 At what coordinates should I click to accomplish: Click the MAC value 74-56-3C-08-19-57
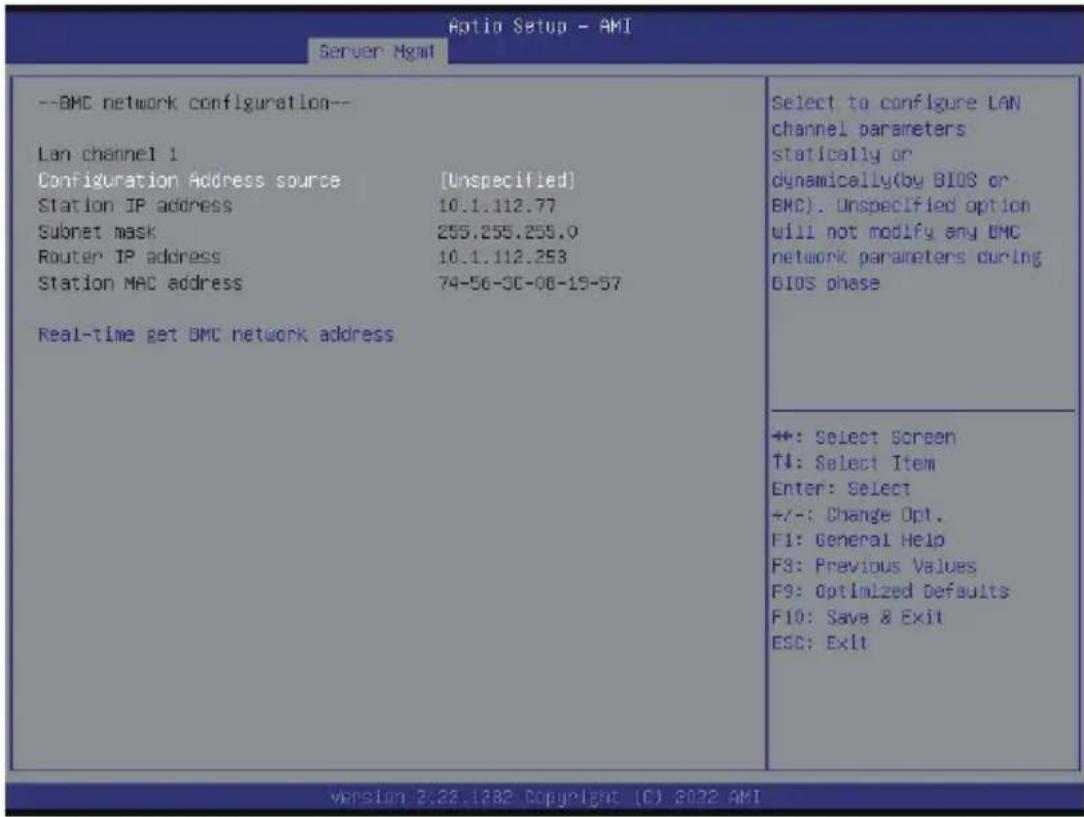coord(530,283)
